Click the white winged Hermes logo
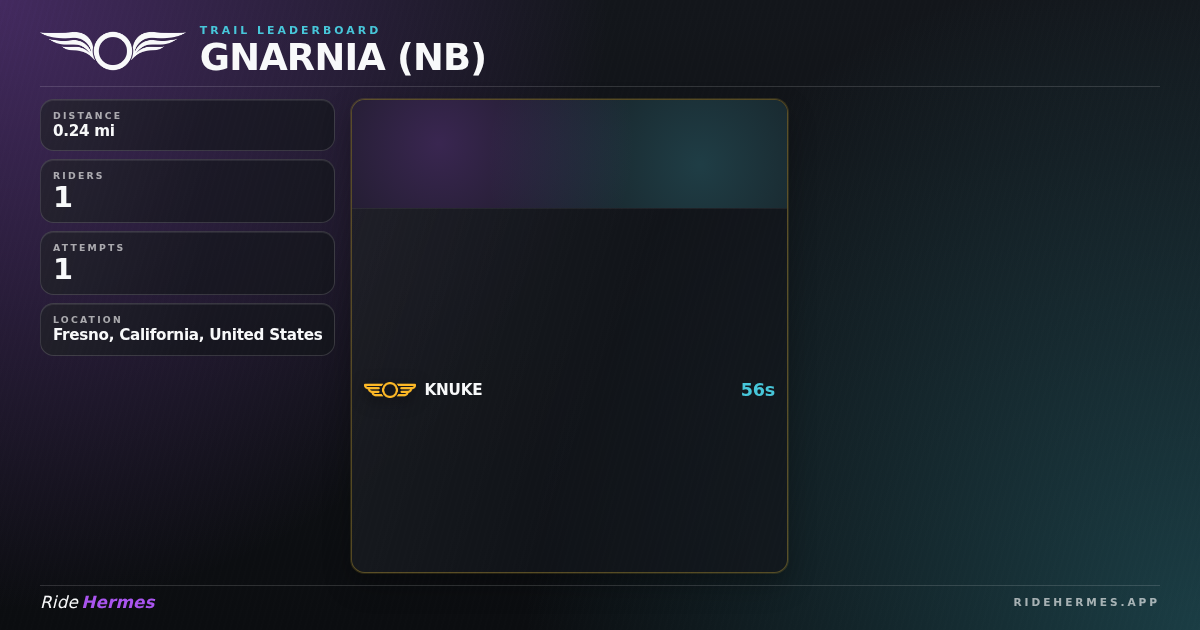The width and height of the screenshot is (1200, 630). (x=113, y=50)
